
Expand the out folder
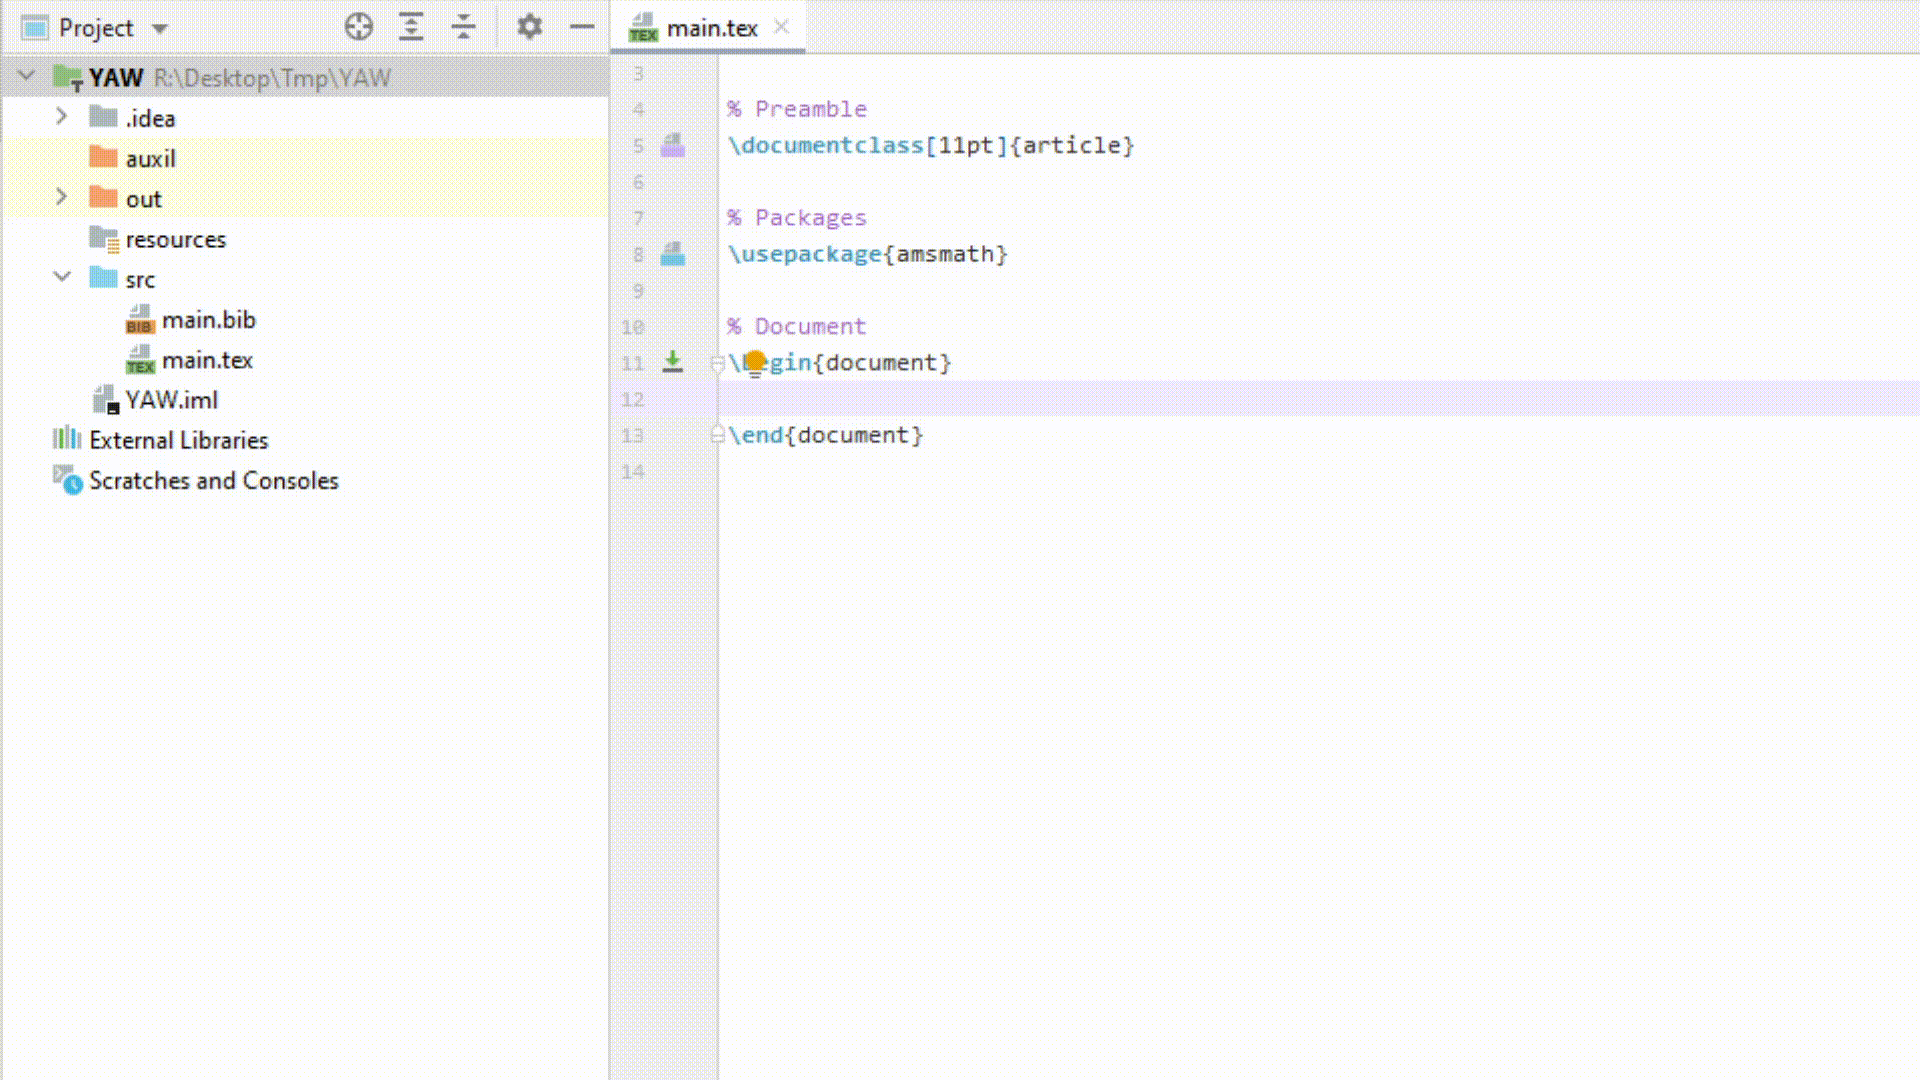(61, 198)
